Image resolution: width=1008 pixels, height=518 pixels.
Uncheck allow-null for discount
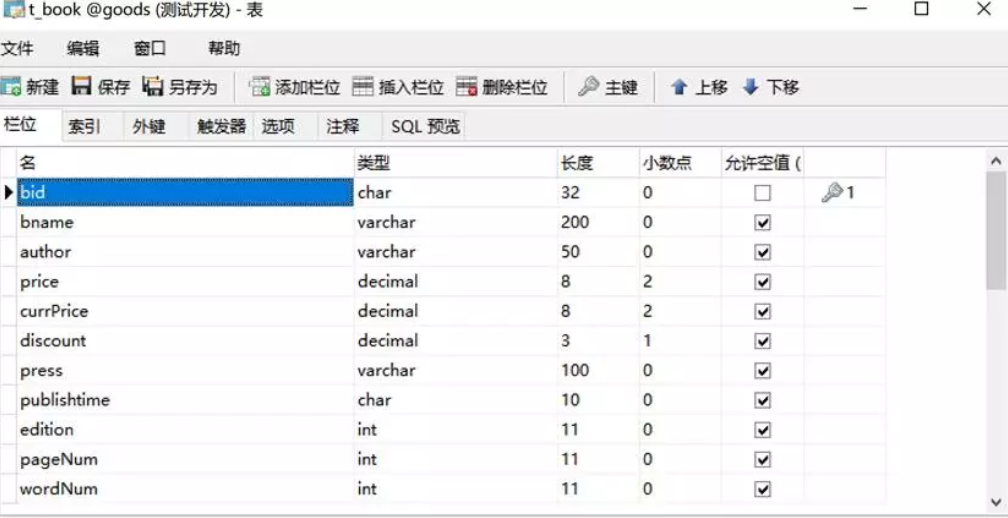(x=762, y=341)
